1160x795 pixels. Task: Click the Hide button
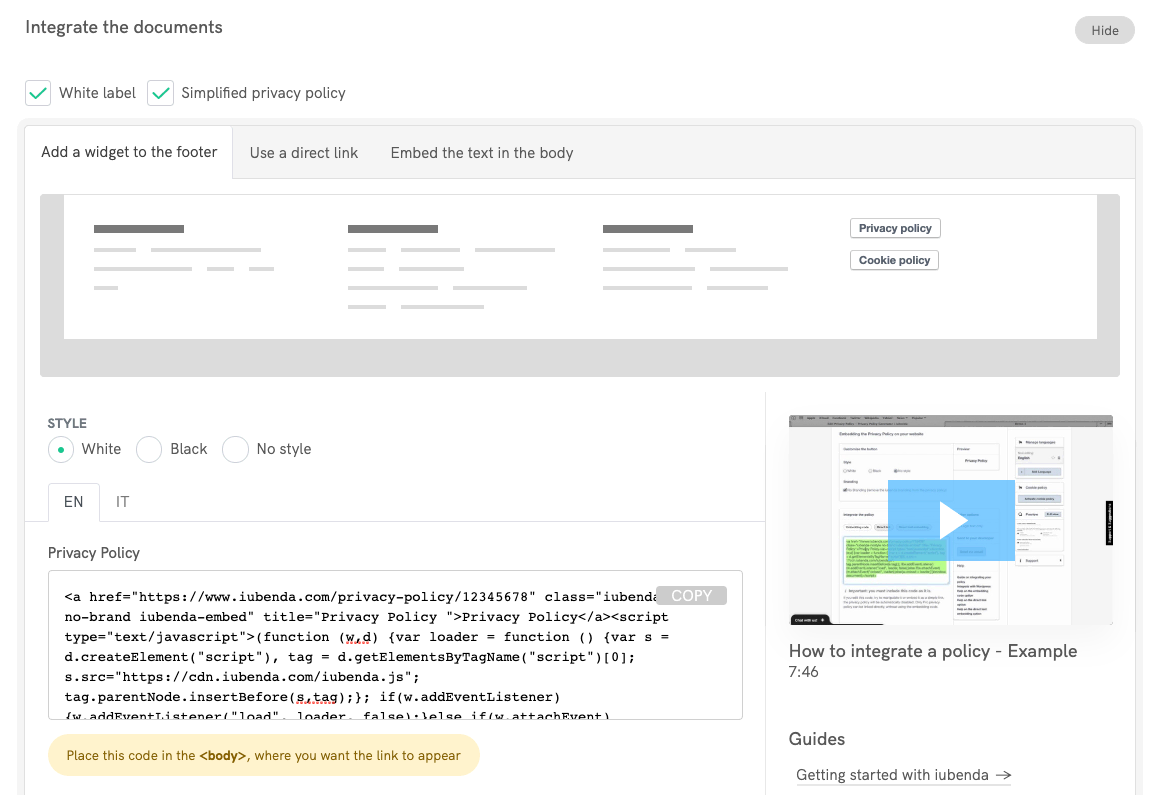point(1103,30)
